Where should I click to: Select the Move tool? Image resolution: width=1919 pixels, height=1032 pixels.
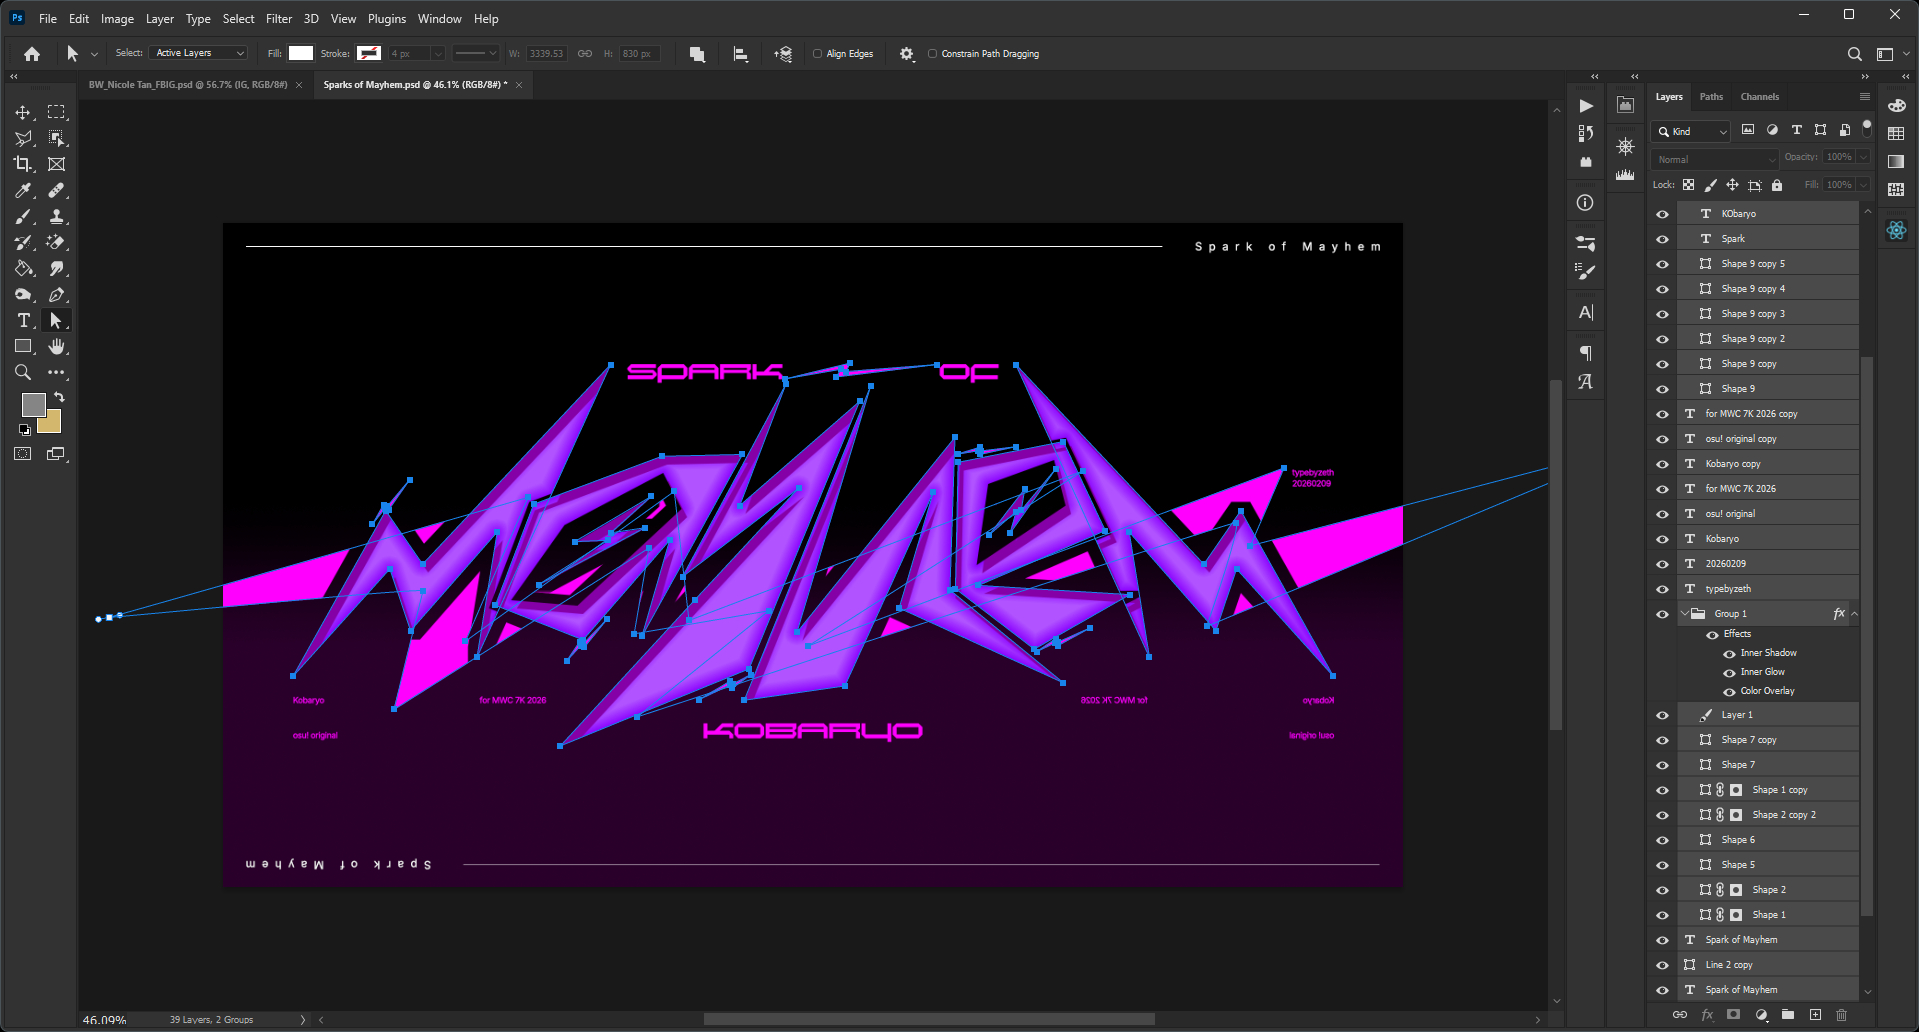point(23,112)
